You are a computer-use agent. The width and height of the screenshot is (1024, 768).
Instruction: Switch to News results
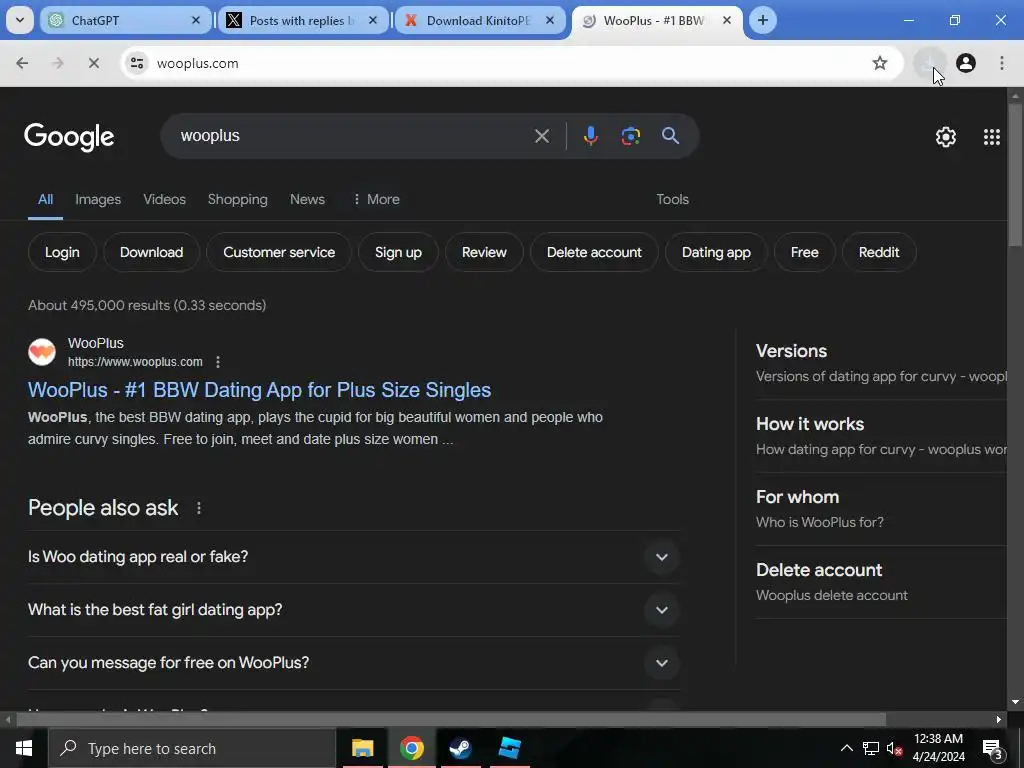pos(307,200)
